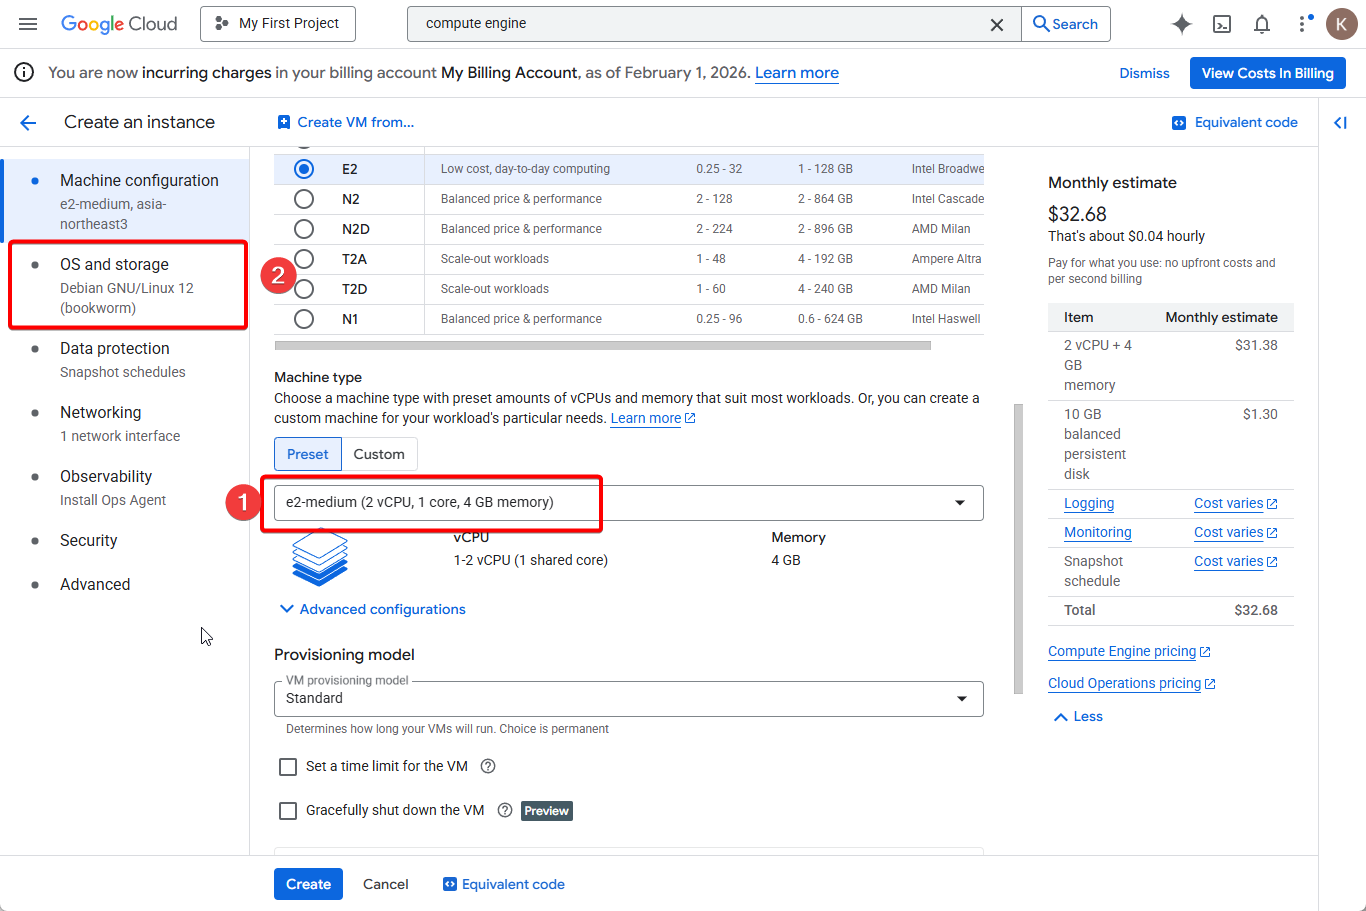Open Learn more about machine types
The width and height of the screenshot is (1366, 911).
653,418
